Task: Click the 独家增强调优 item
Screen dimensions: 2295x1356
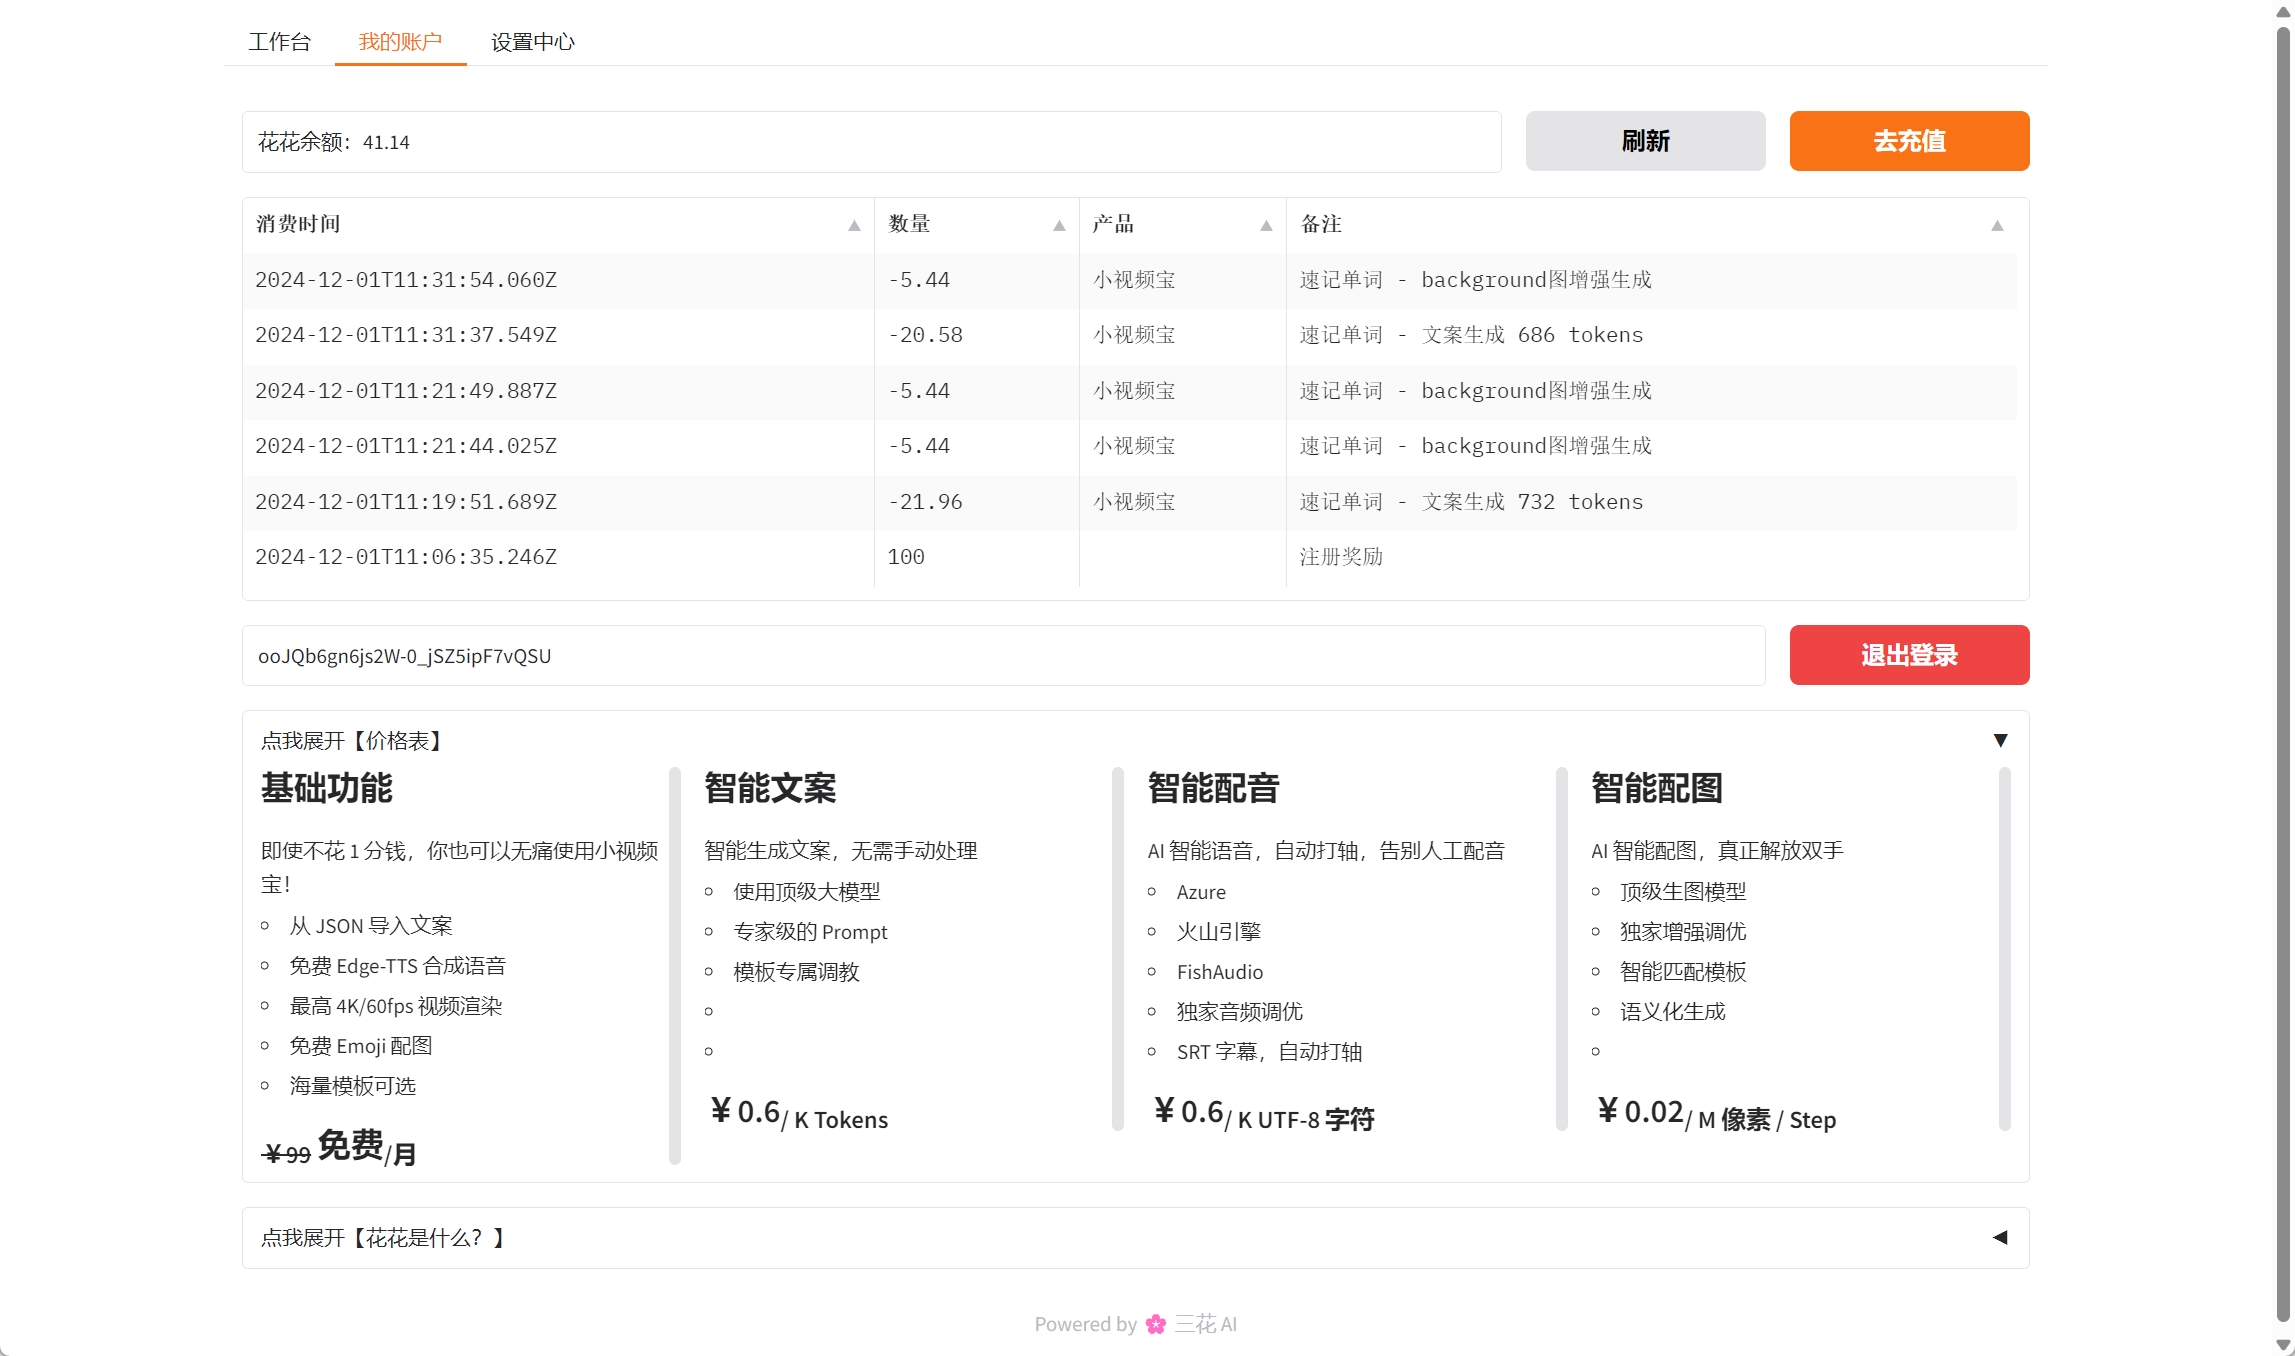Action: (x=1683, y=932)
